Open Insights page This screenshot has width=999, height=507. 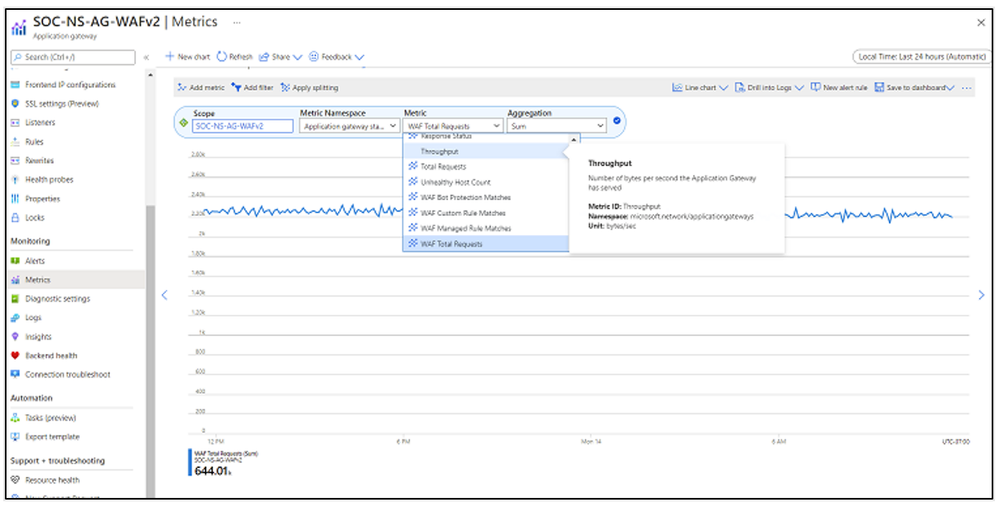tap(38, 336)
